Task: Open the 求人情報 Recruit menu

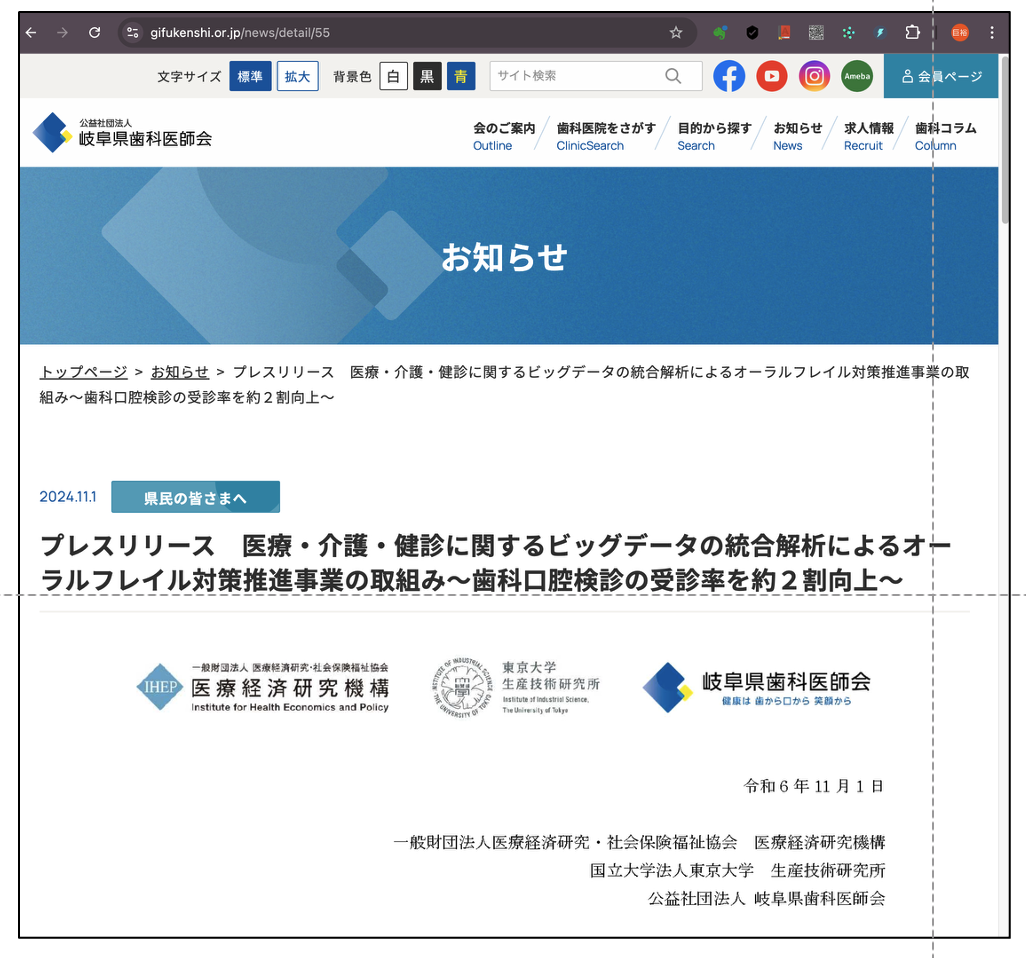Action: 868,136
